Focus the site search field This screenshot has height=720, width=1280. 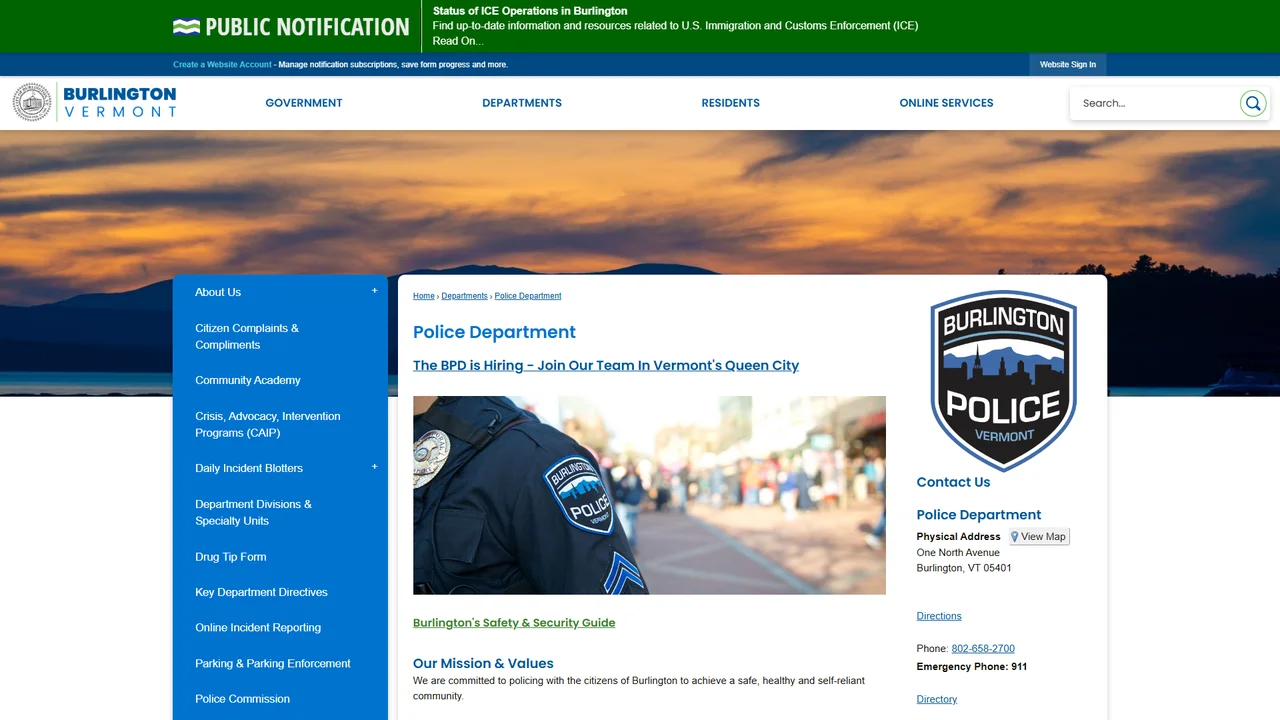click(1155, 103)
